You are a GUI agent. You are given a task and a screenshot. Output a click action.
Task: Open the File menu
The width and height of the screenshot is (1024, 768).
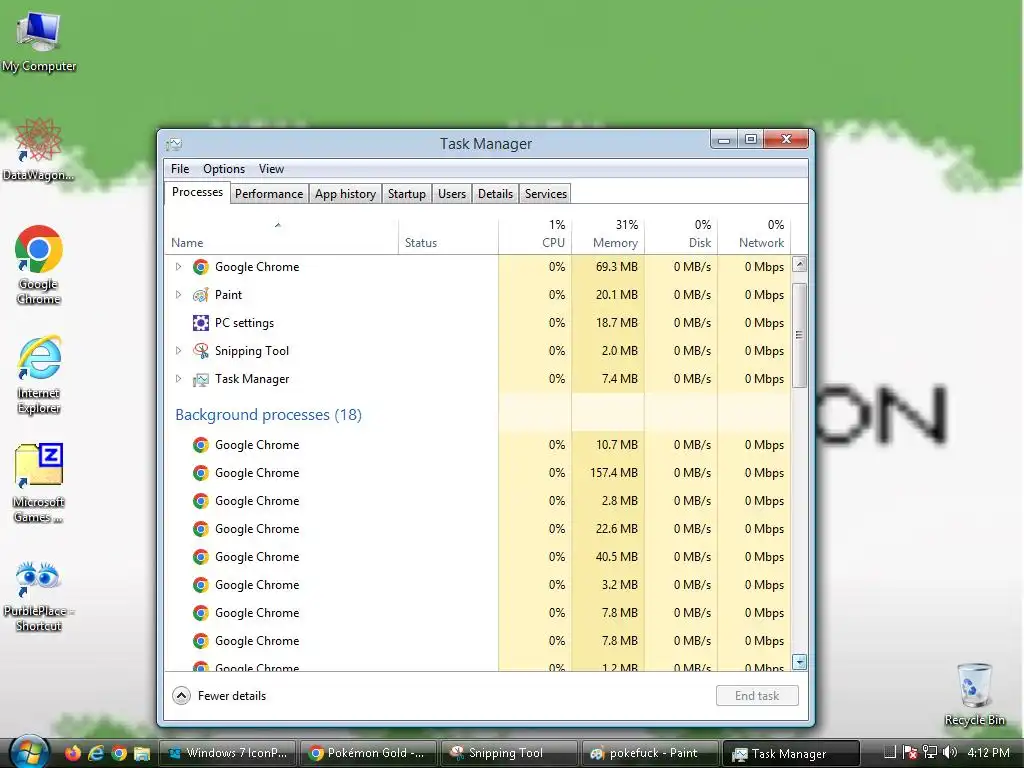(180, 168)
